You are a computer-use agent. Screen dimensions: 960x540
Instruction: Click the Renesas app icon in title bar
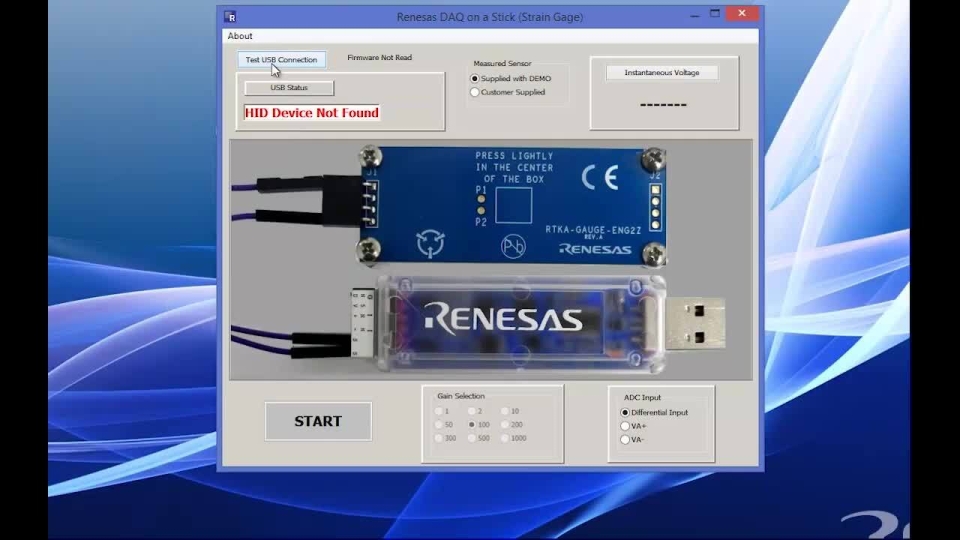pyautogui.click(x=230, y=17)
